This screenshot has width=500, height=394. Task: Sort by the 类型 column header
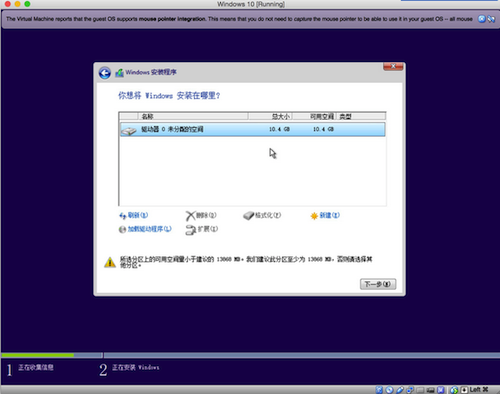361,116
